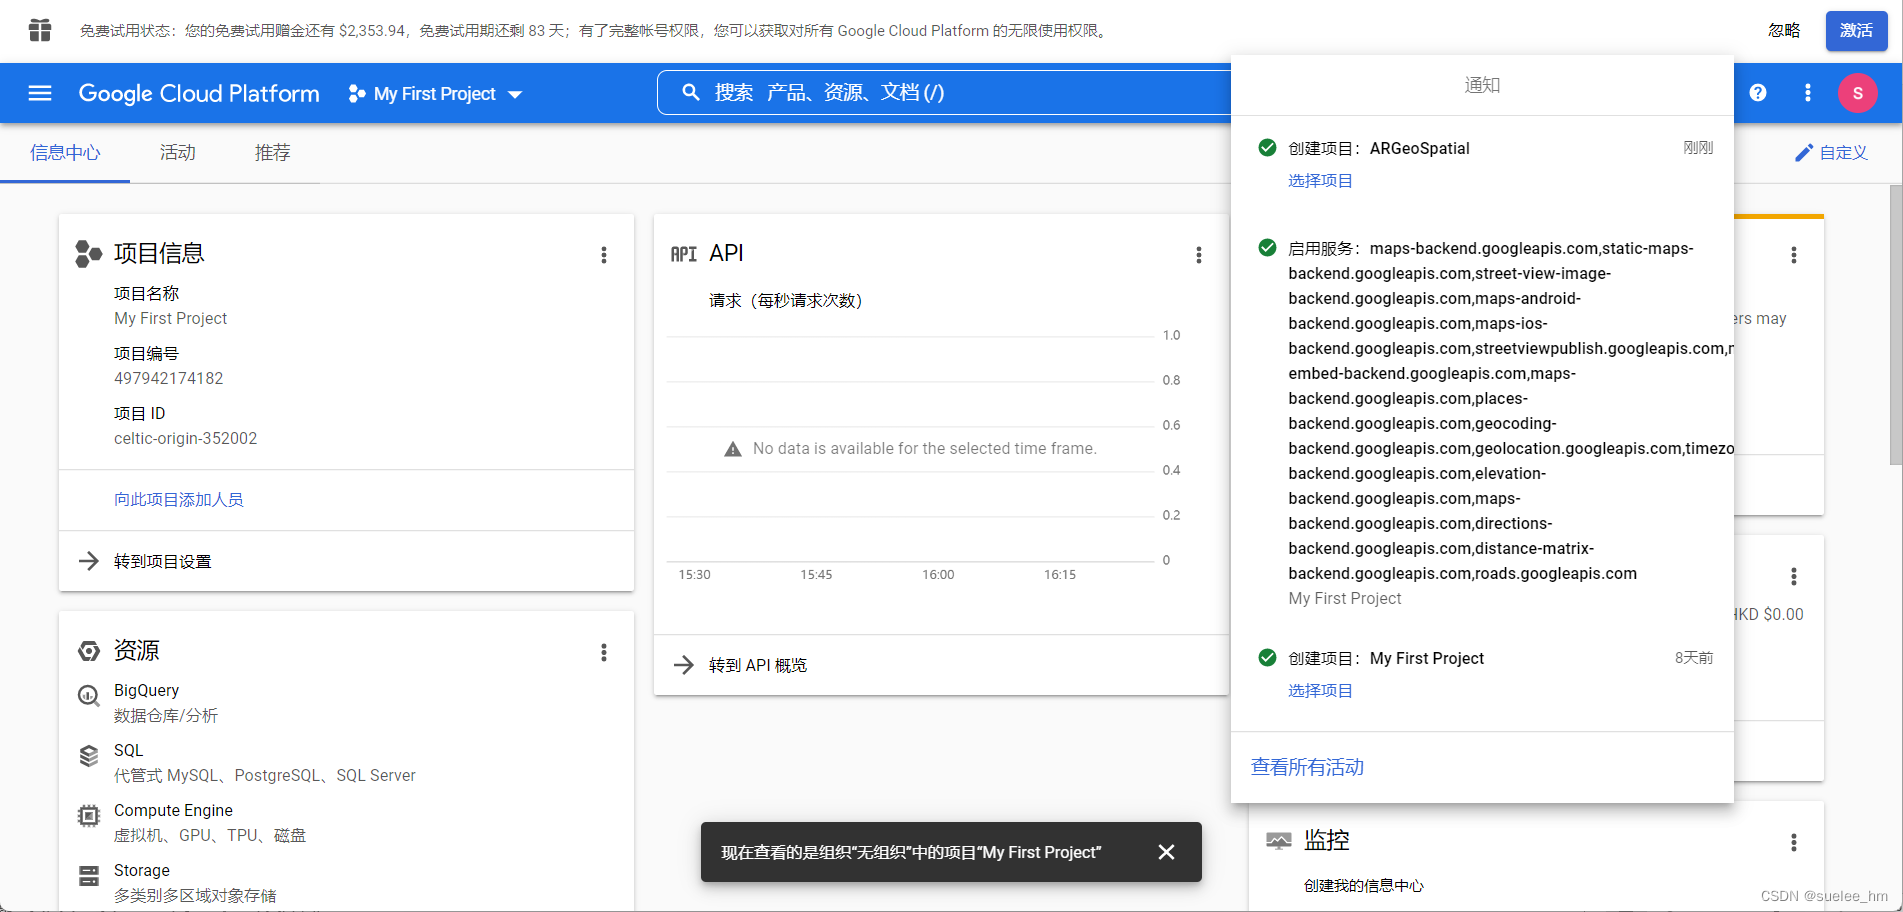Open the help question mark icon
Image resolution: width=1903 pixels, height=912 pixels.
click(x=1758, y=93)
